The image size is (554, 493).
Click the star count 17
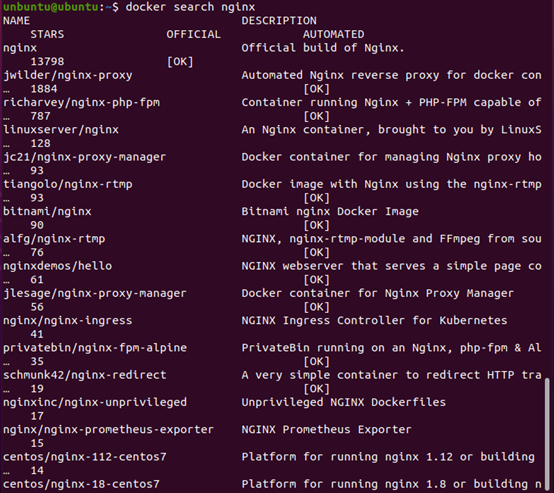[37, 416]
